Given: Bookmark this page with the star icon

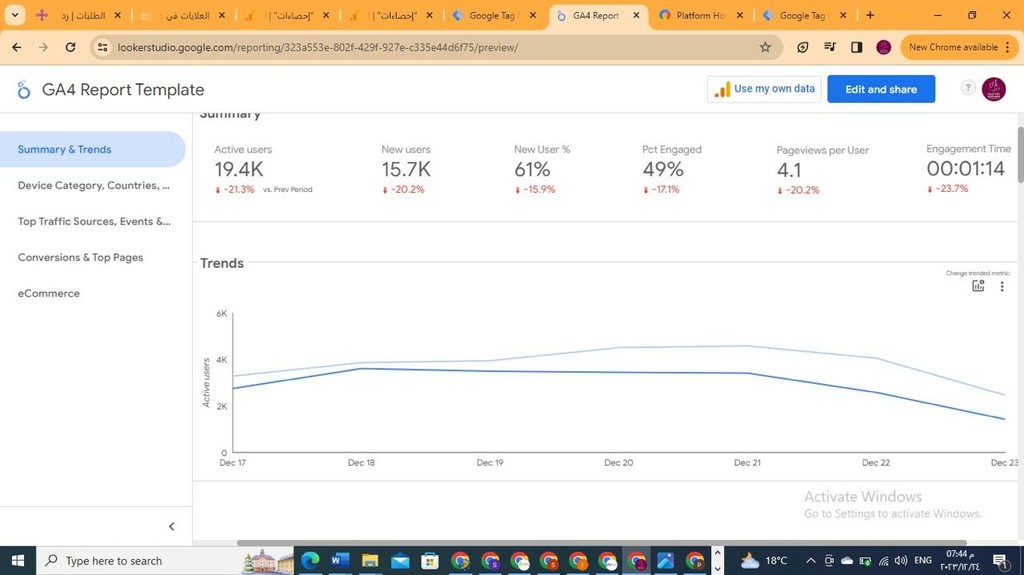Looking at the screenshot, I should coord(765,47).
